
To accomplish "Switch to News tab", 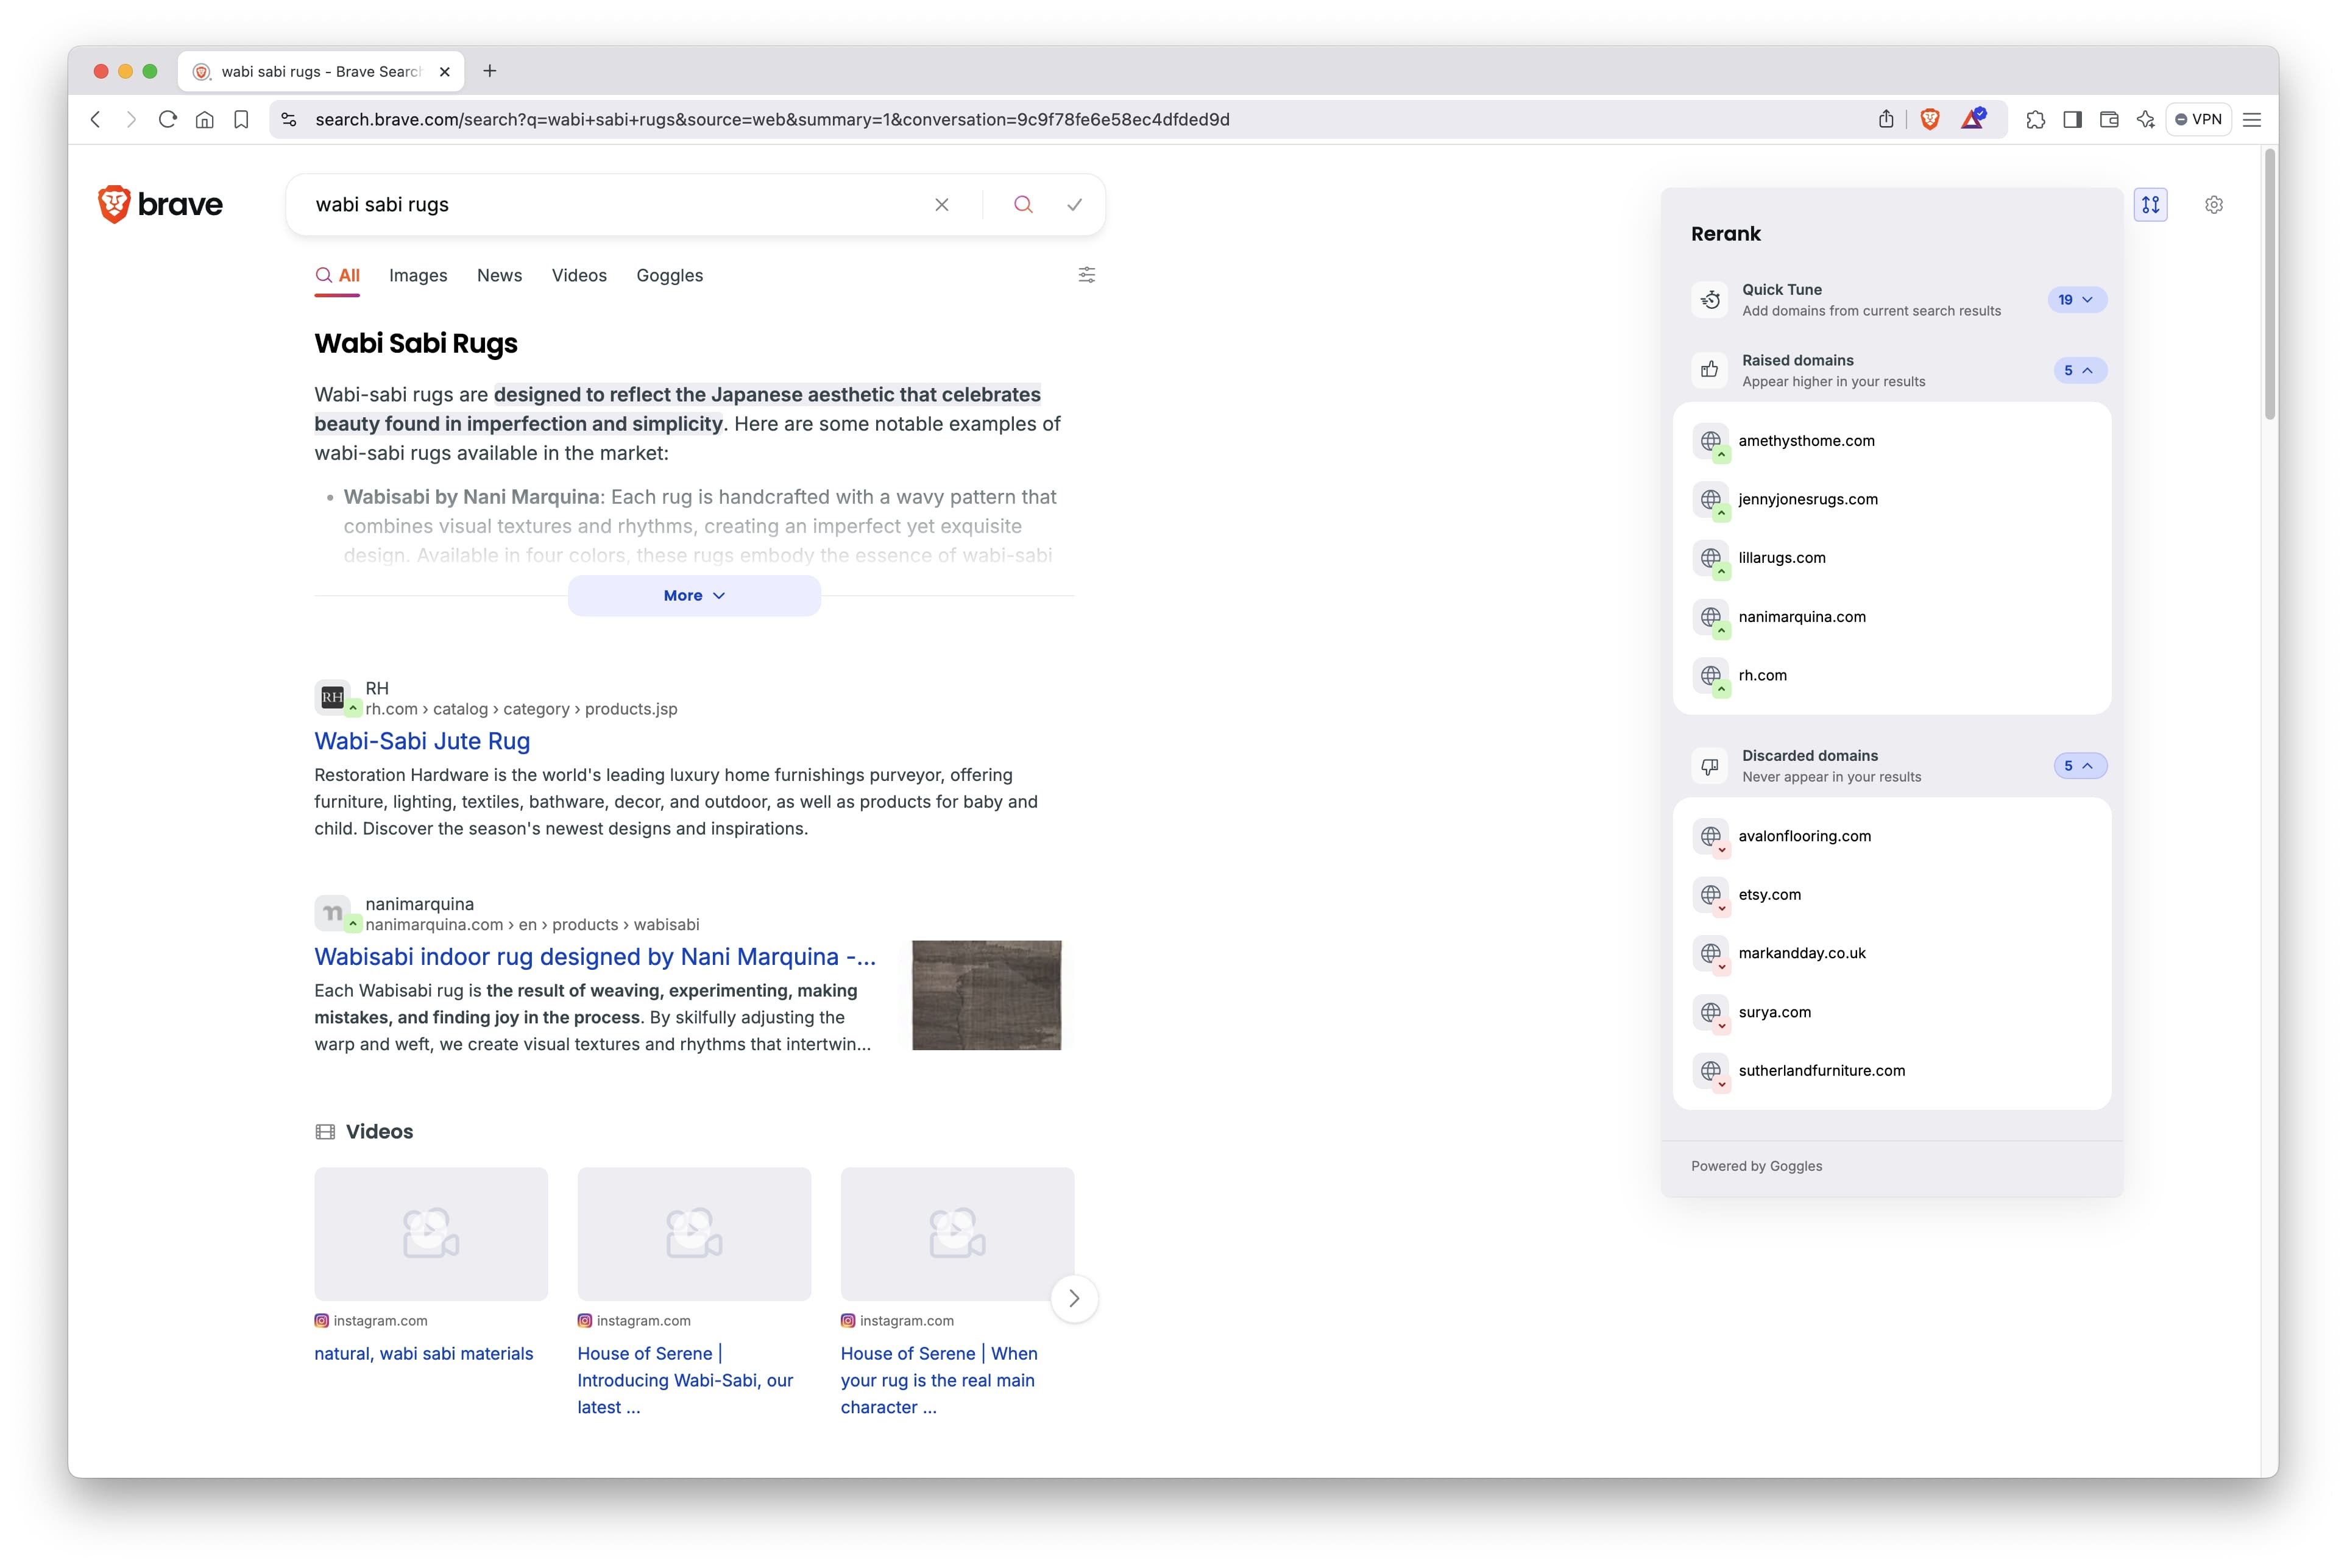I will (499, 276).
